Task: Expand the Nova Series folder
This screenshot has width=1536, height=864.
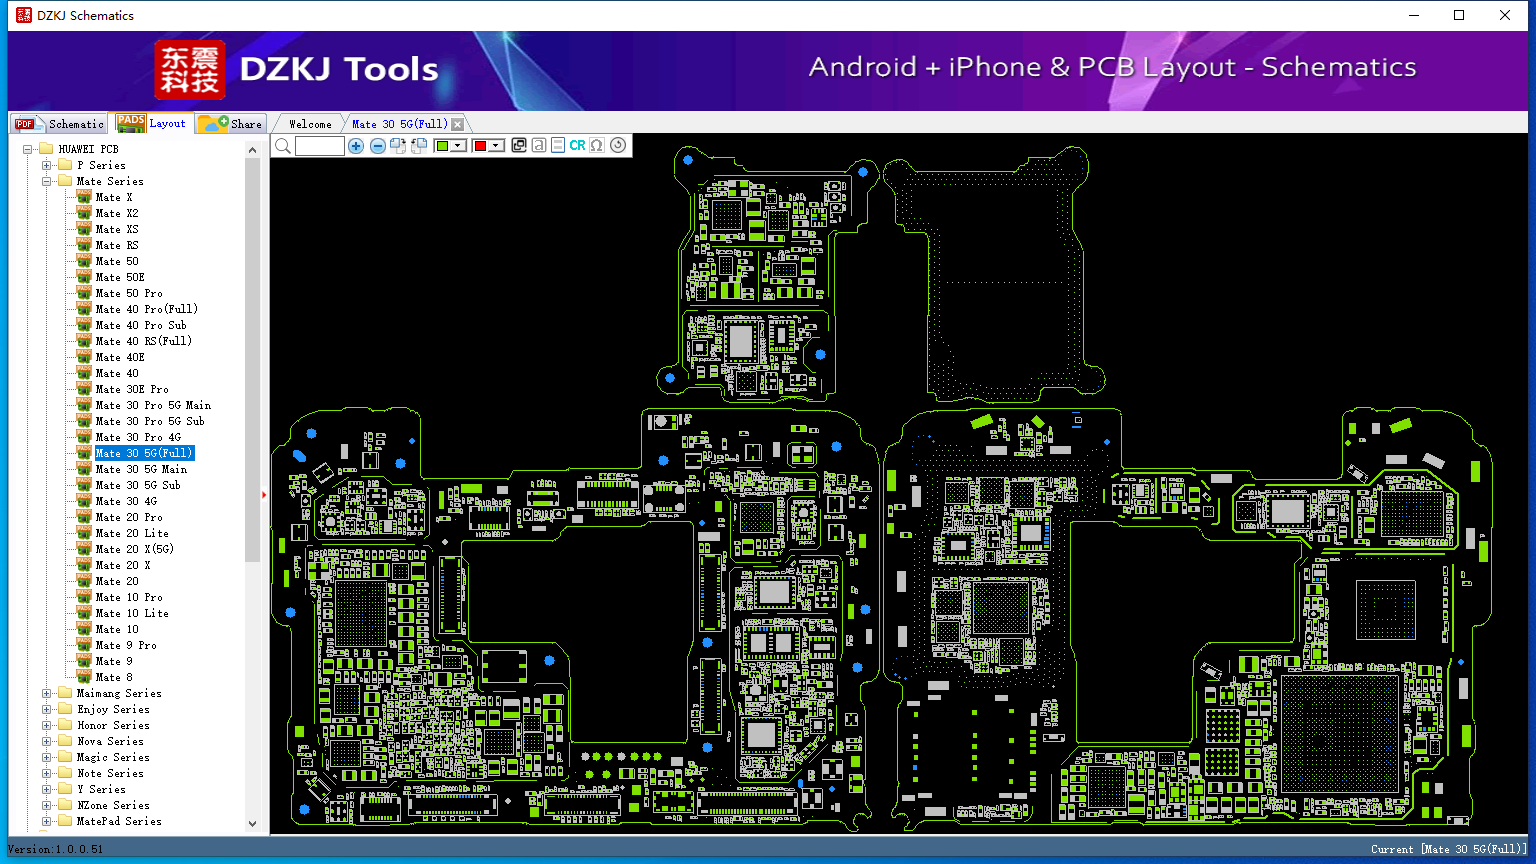Action: [47, 741]
